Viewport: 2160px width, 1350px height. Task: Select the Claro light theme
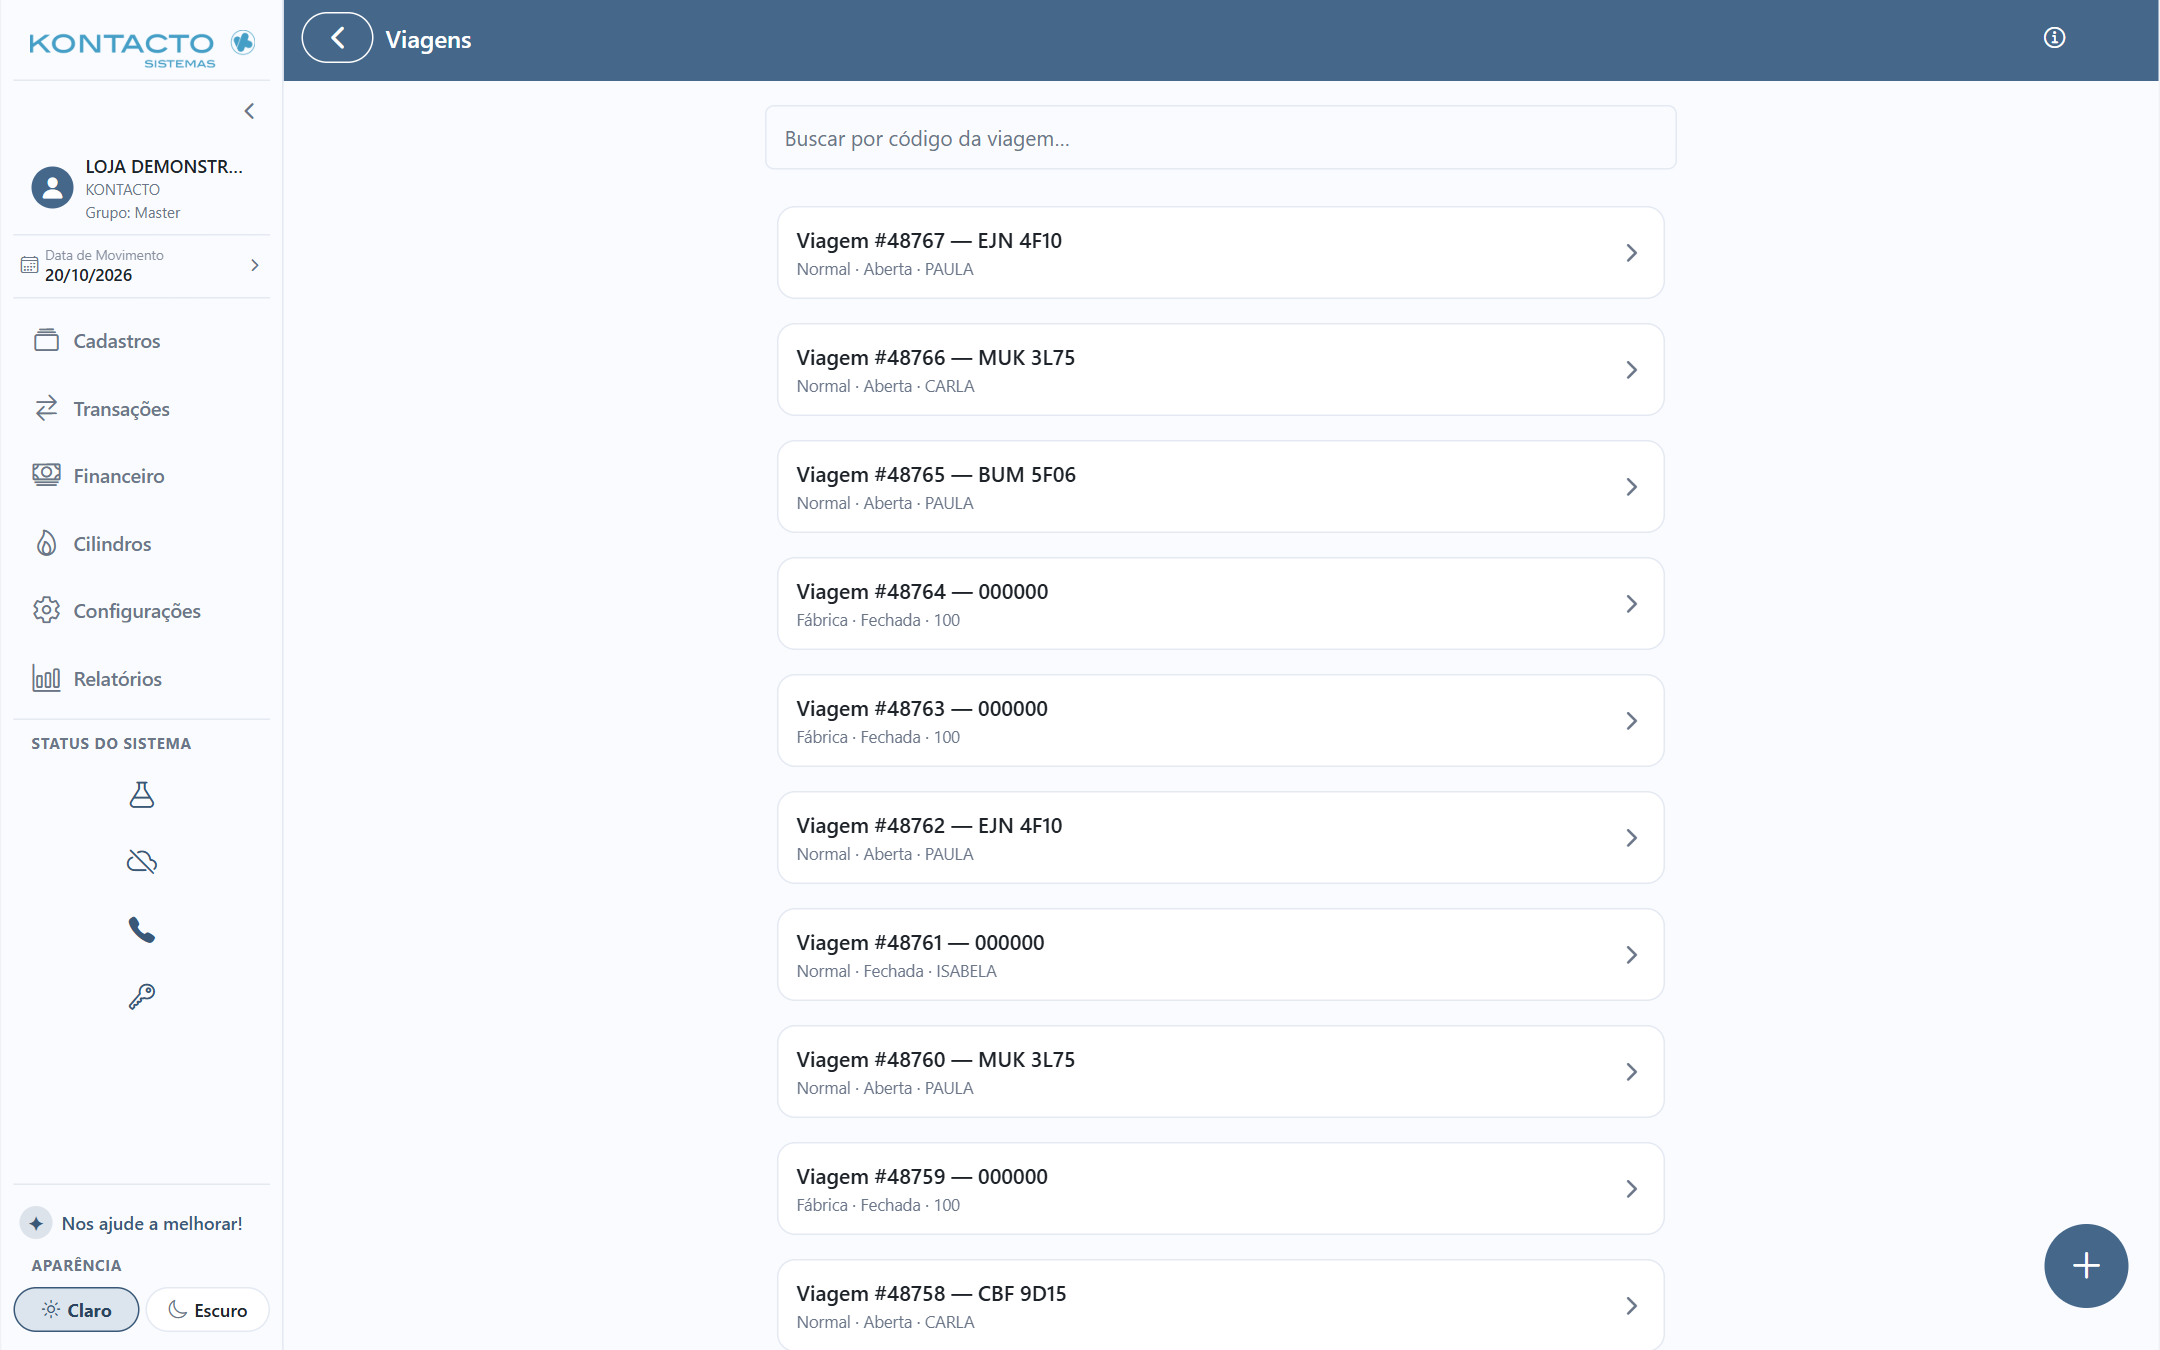[x=76, y=1310]
